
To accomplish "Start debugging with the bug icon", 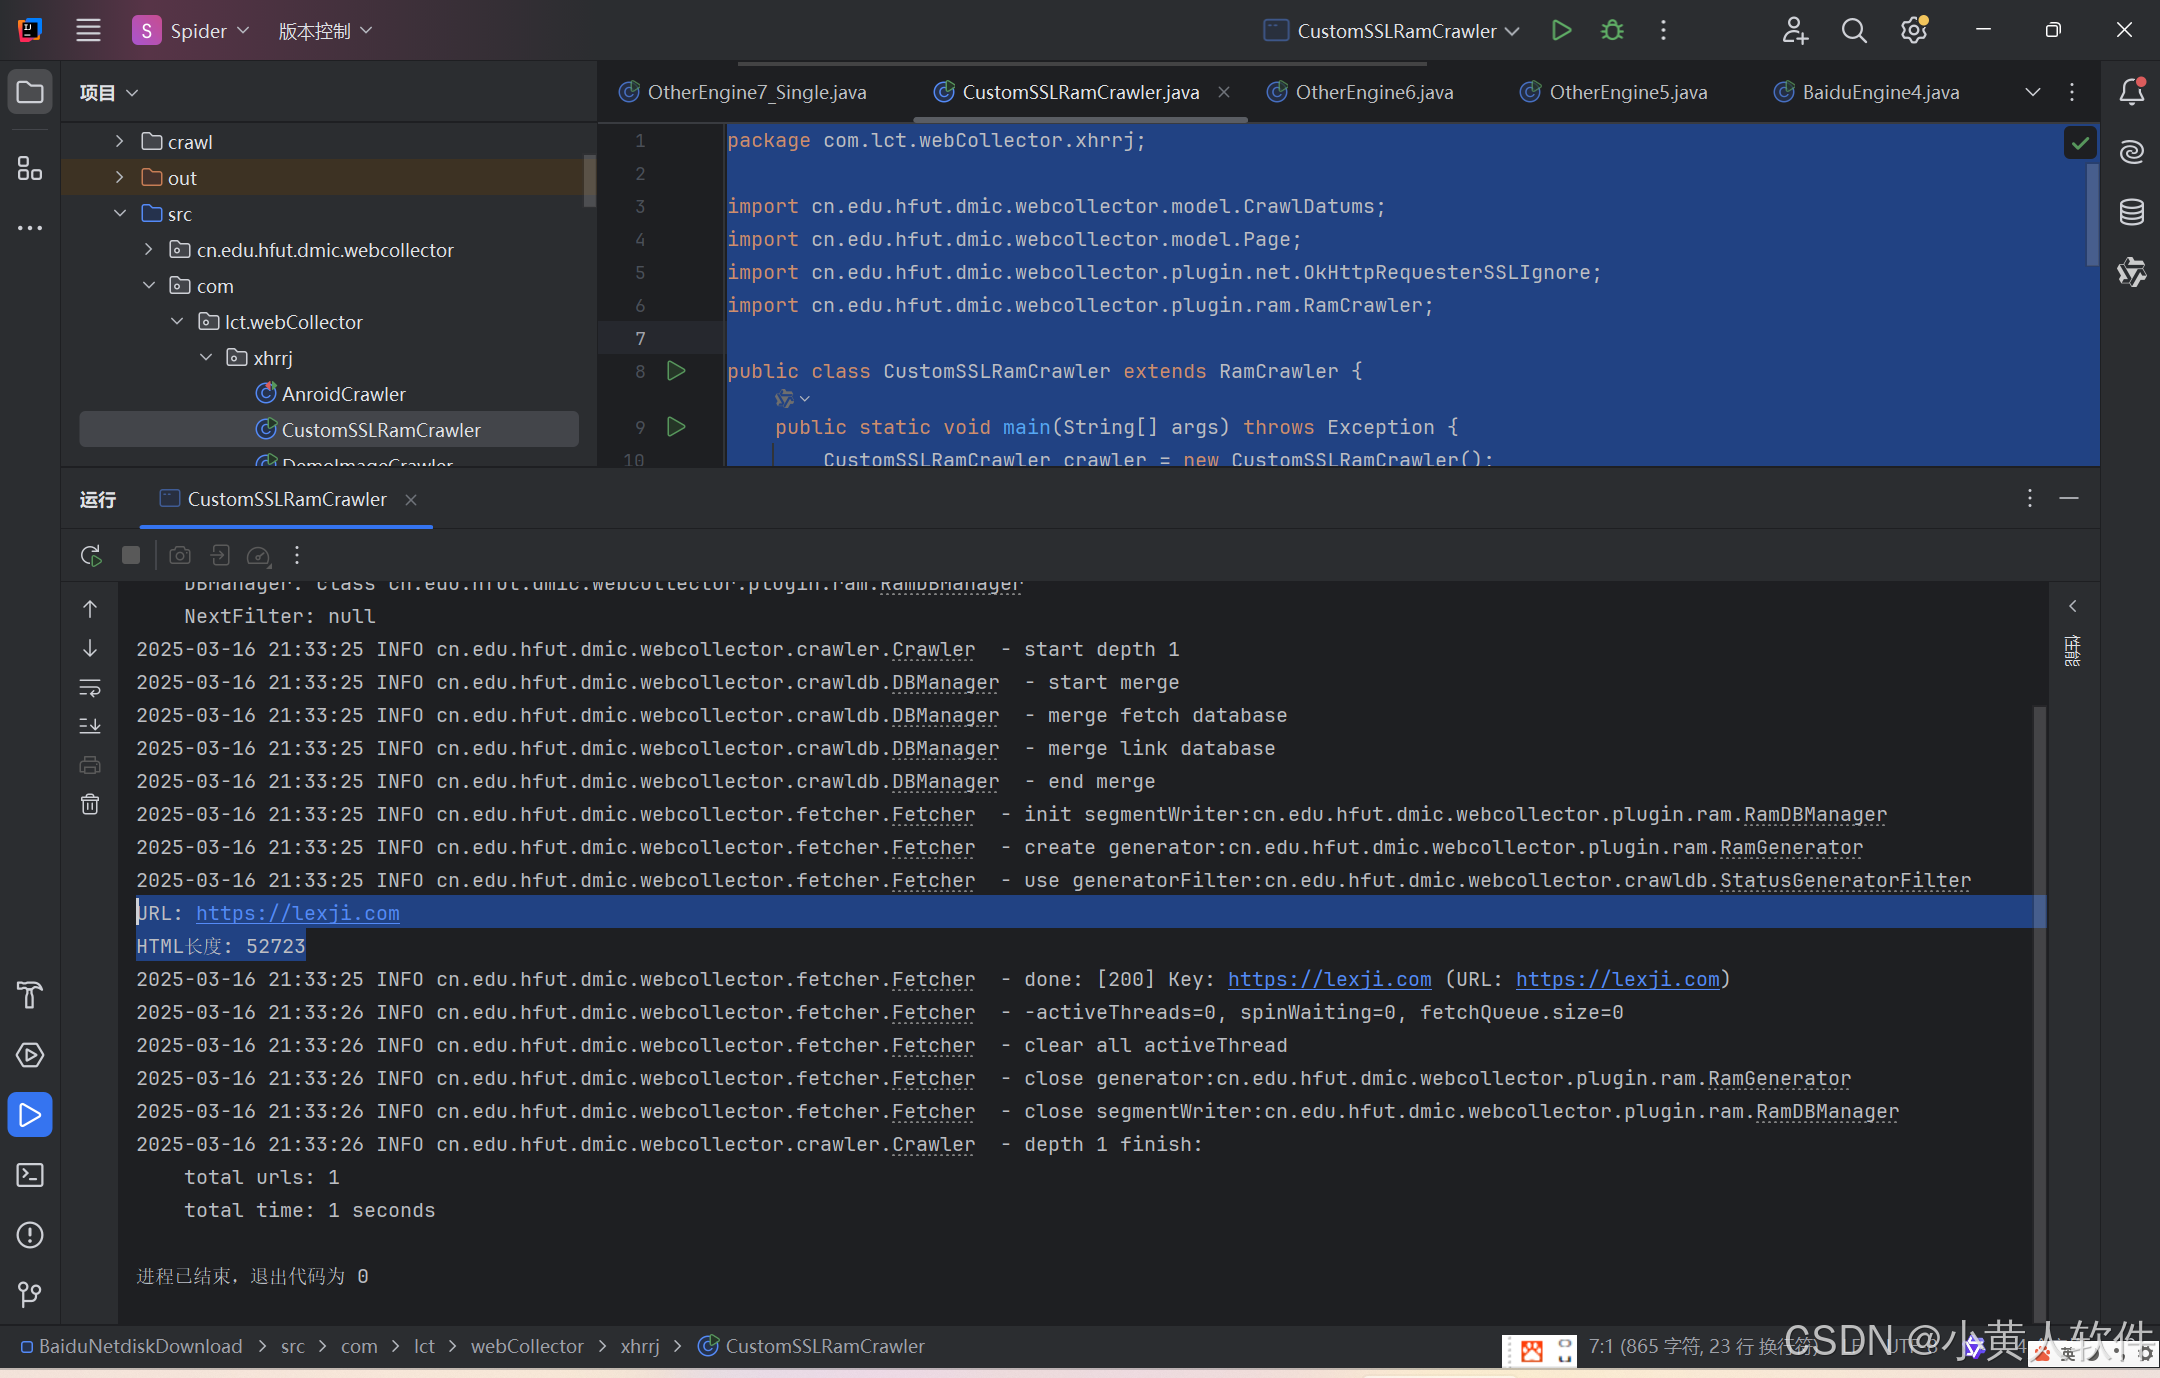I will click(1612, 30).
